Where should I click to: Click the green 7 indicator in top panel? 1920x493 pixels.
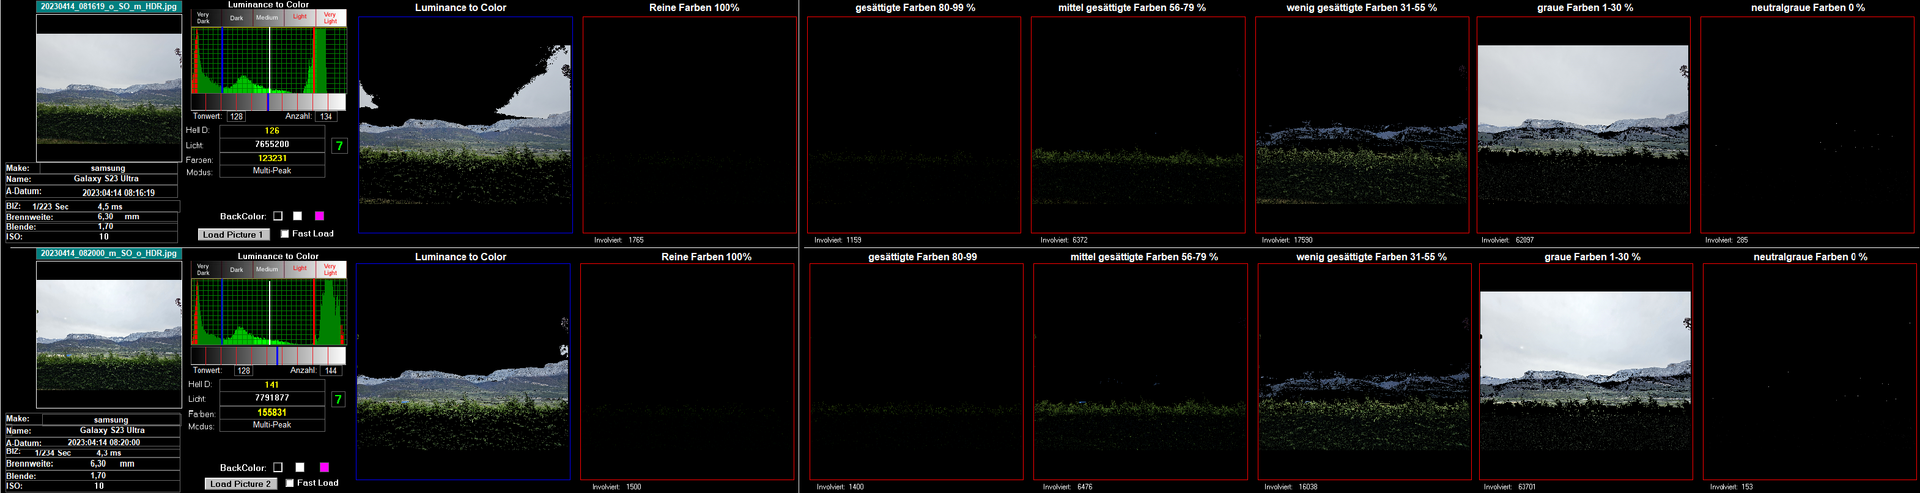339,146
